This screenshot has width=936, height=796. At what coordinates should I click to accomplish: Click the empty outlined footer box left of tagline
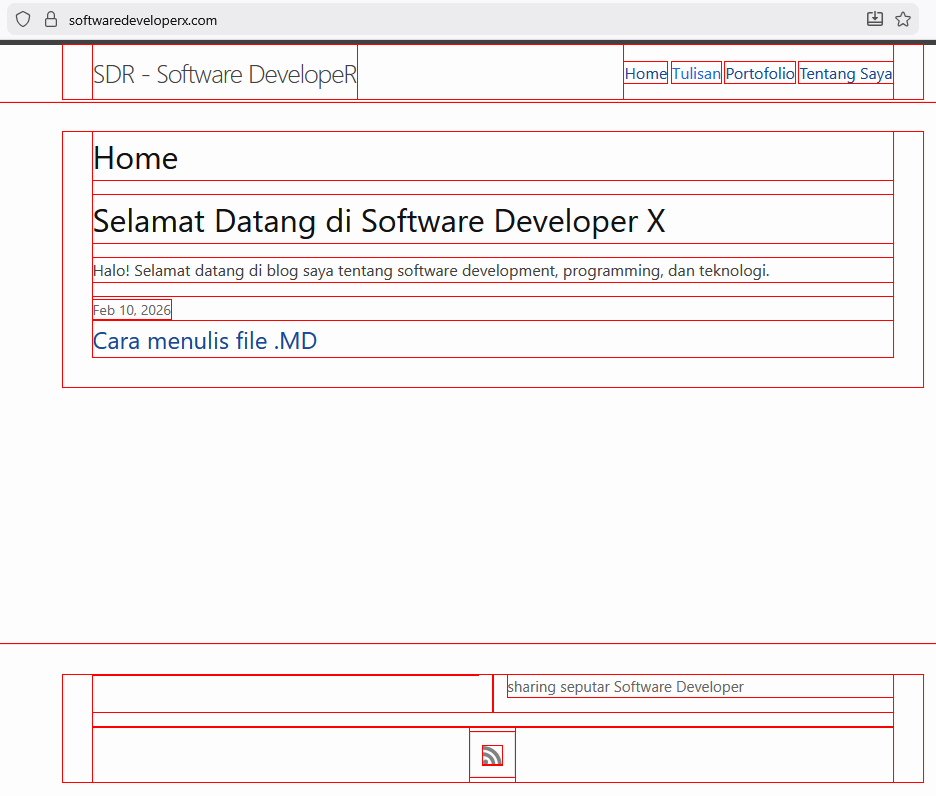(x=292, y=694)
